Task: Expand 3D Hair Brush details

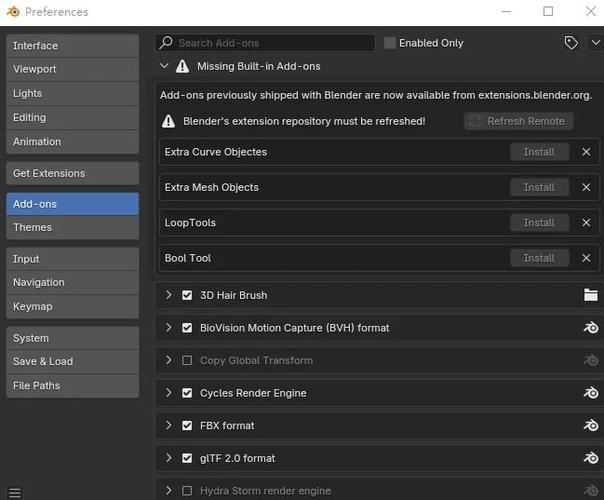Action: click(x=168, y=295)
